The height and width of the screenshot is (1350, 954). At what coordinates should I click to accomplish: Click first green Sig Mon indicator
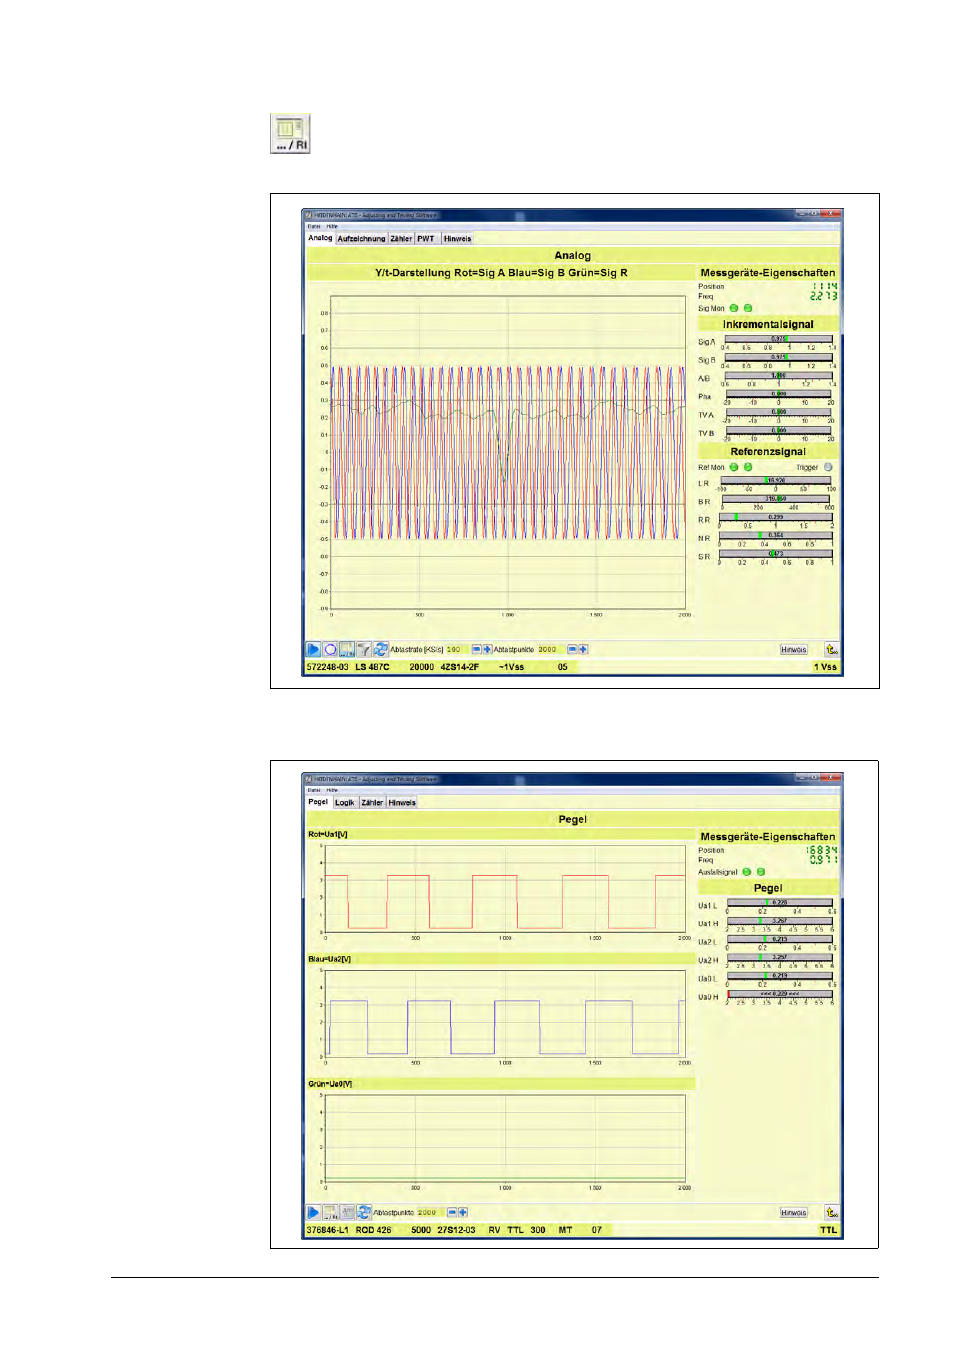734,308
